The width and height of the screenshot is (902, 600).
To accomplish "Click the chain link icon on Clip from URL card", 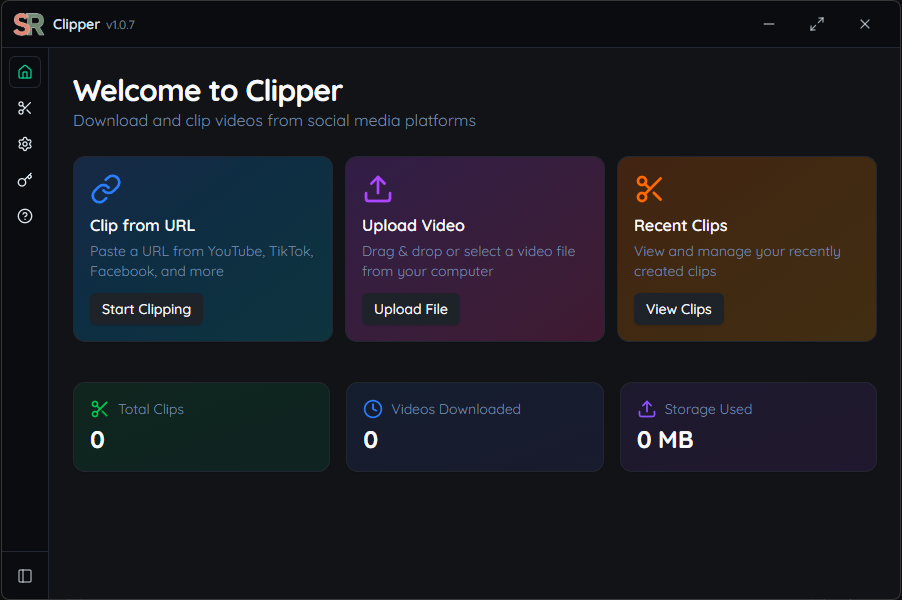I will [x=106, y=189].
